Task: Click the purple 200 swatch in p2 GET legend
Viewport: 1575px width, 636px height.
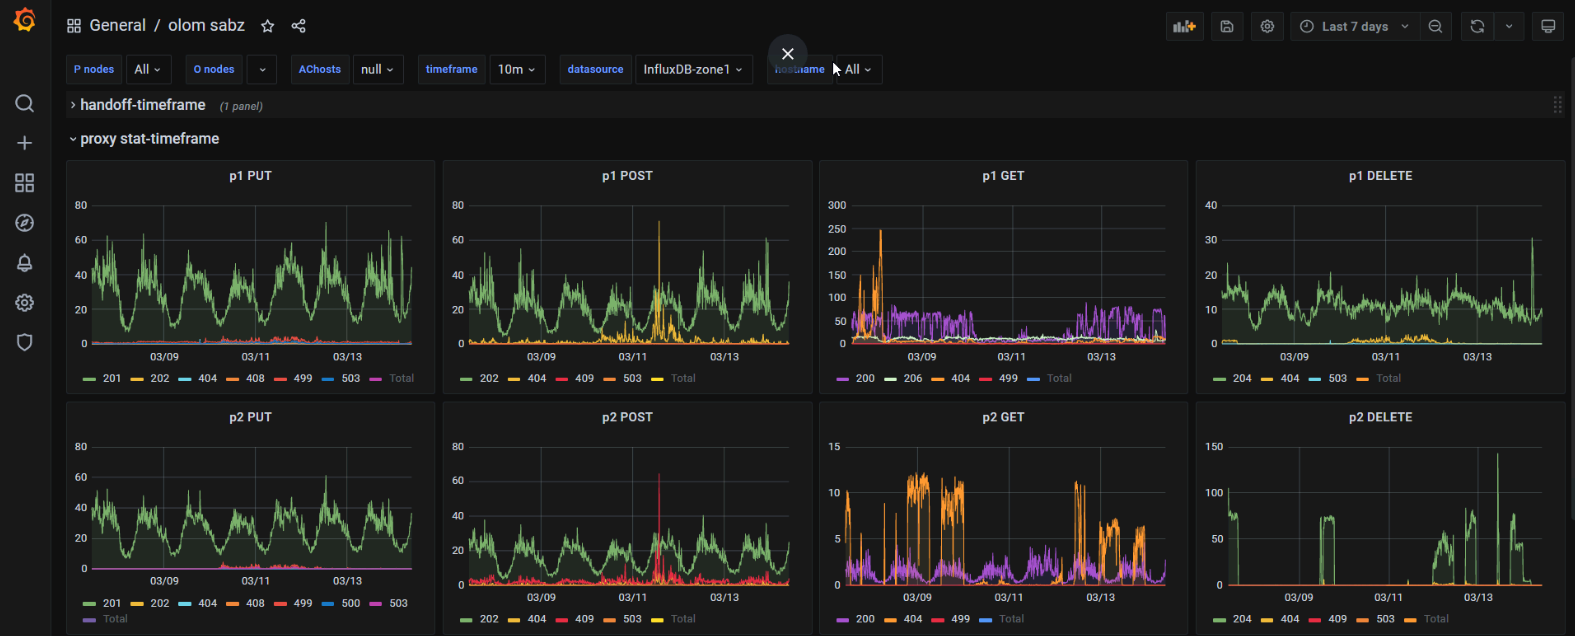Action: pos(842,619)
